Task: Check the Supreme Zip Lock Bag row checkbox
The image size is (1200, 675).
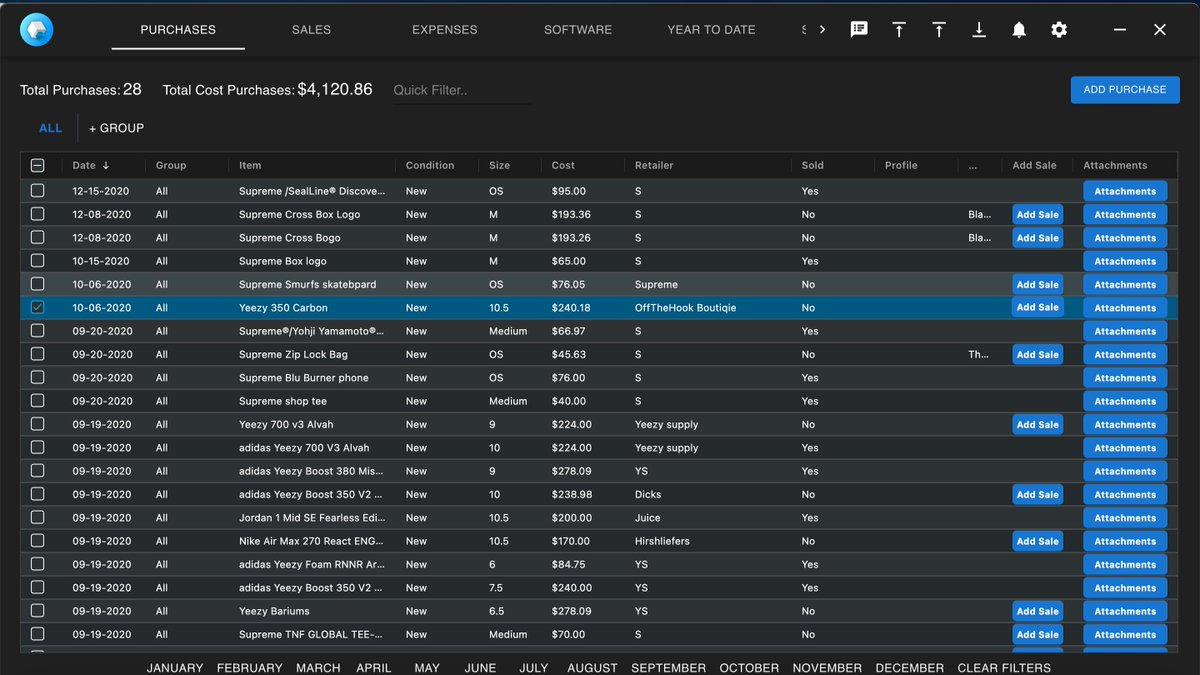Action: (x=38, y=354)
